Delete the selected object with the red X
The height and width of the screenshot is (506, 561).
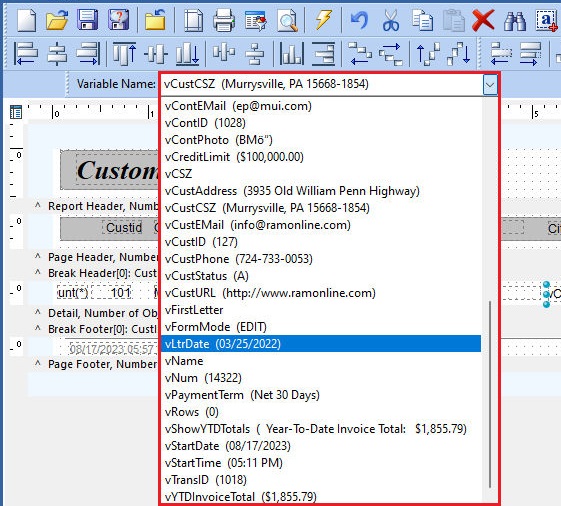pyautogui.click(x=483, y=20)
